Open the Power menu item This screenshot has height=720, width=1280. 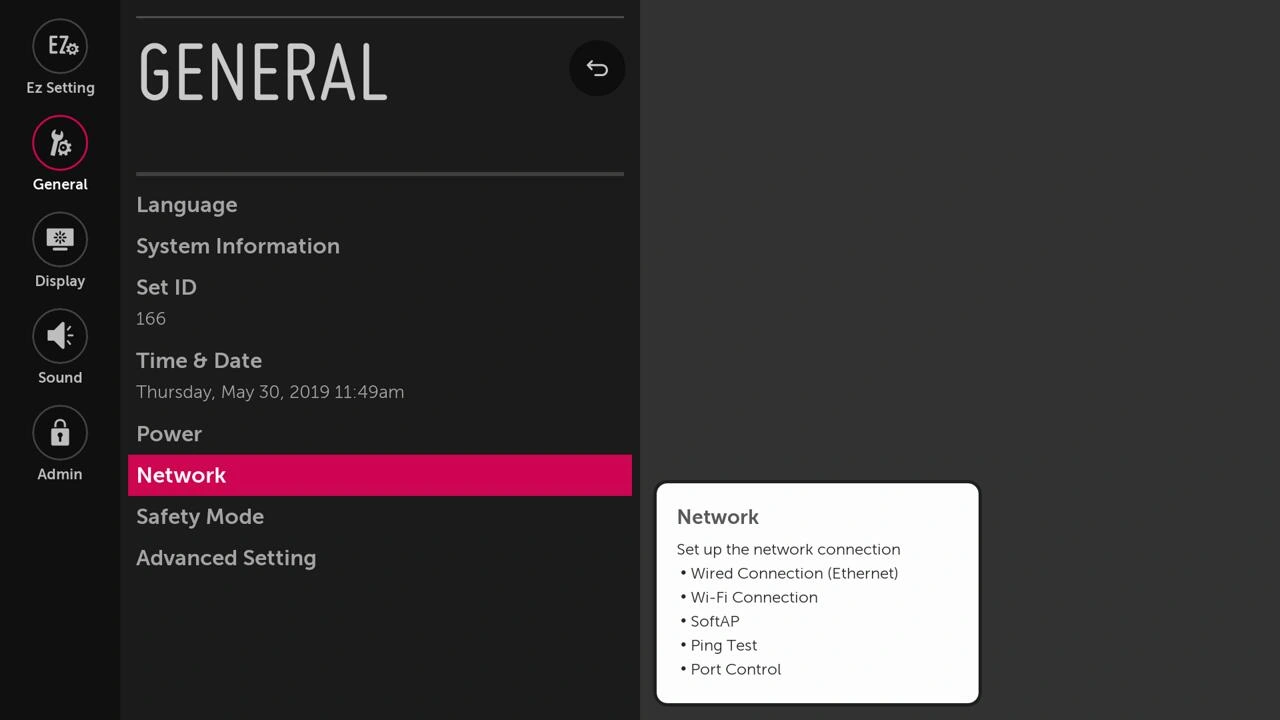pyautogui.click(x=380, y=434)
